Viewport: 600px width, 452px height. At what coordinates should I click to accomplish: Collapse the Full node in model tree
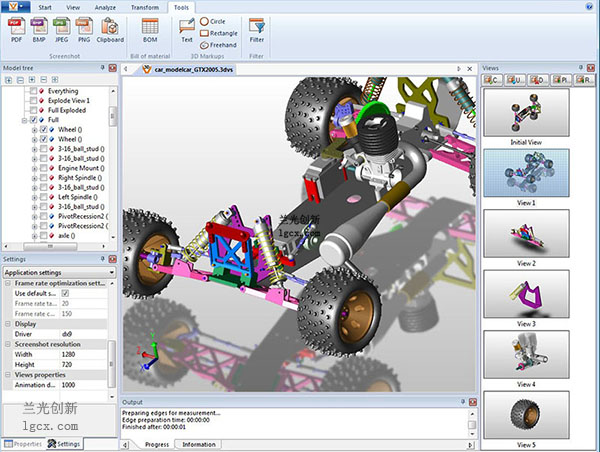point(24,120)
